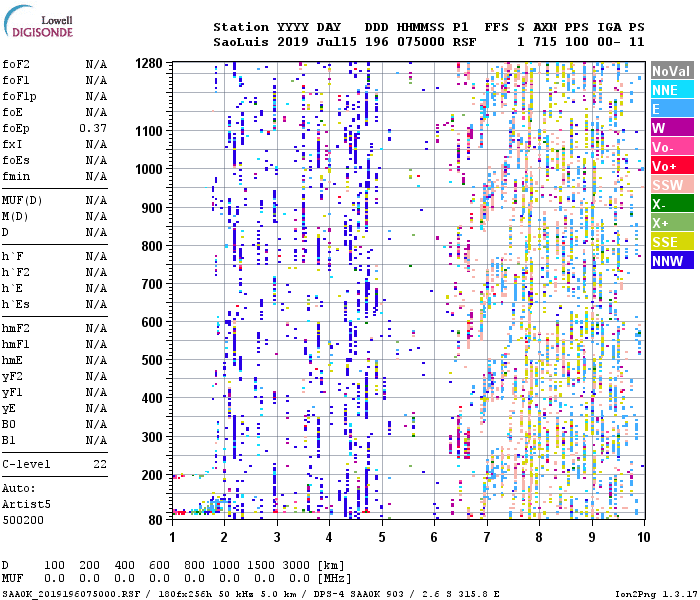Click the 1100 height axis label
This screenshot has height=600, width=700.
pyautogui.click(x=149, y=131)
